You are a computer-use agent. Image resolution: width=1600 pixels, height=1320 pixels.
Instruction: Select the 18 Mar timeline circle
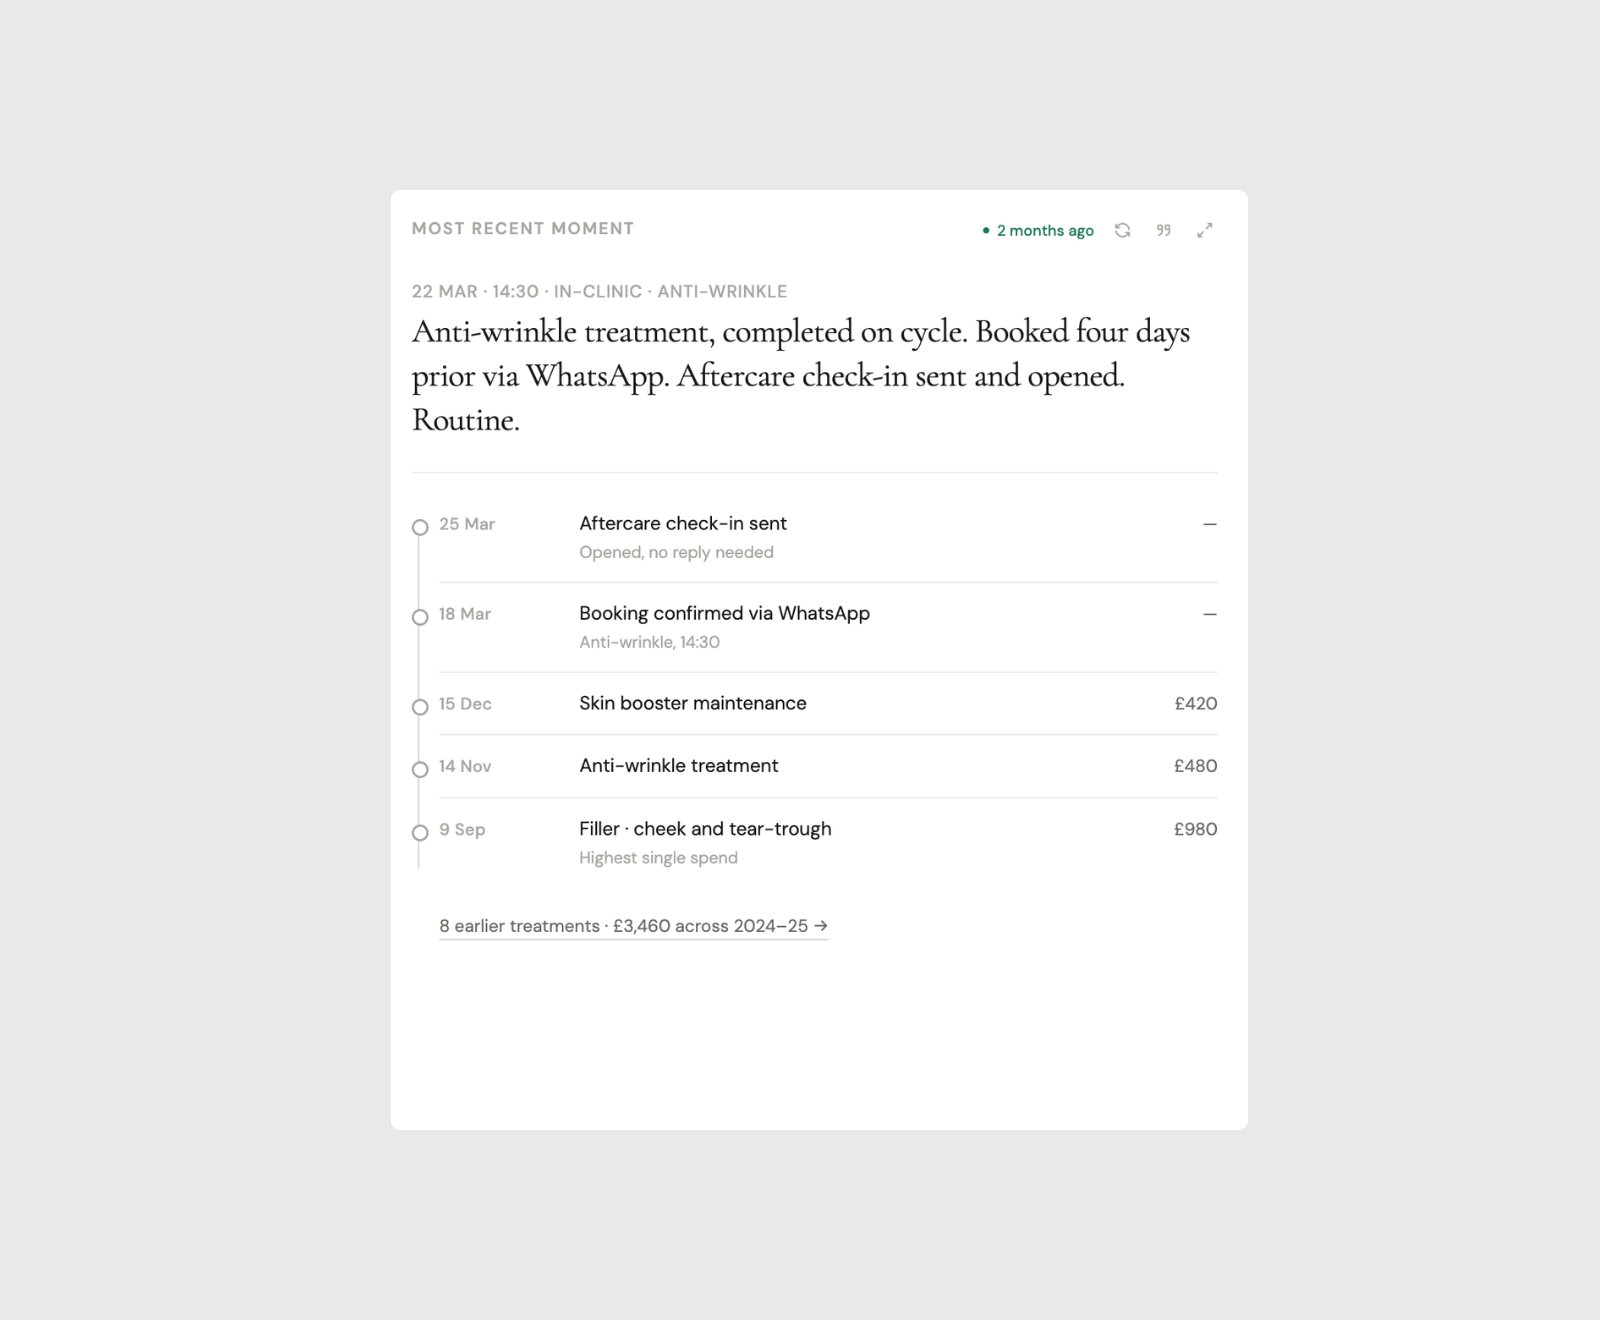[420, 617]
